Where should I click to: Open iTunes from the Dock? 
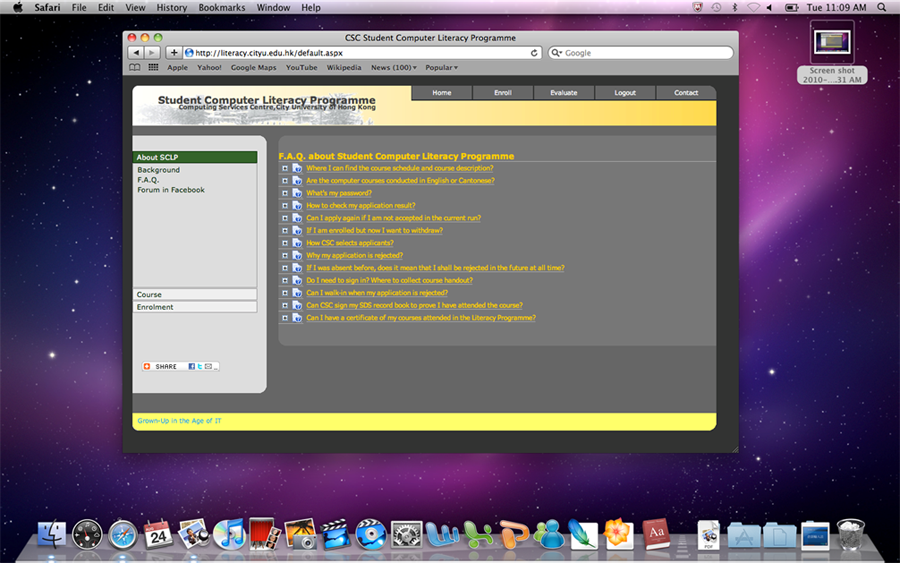[229, 534]
